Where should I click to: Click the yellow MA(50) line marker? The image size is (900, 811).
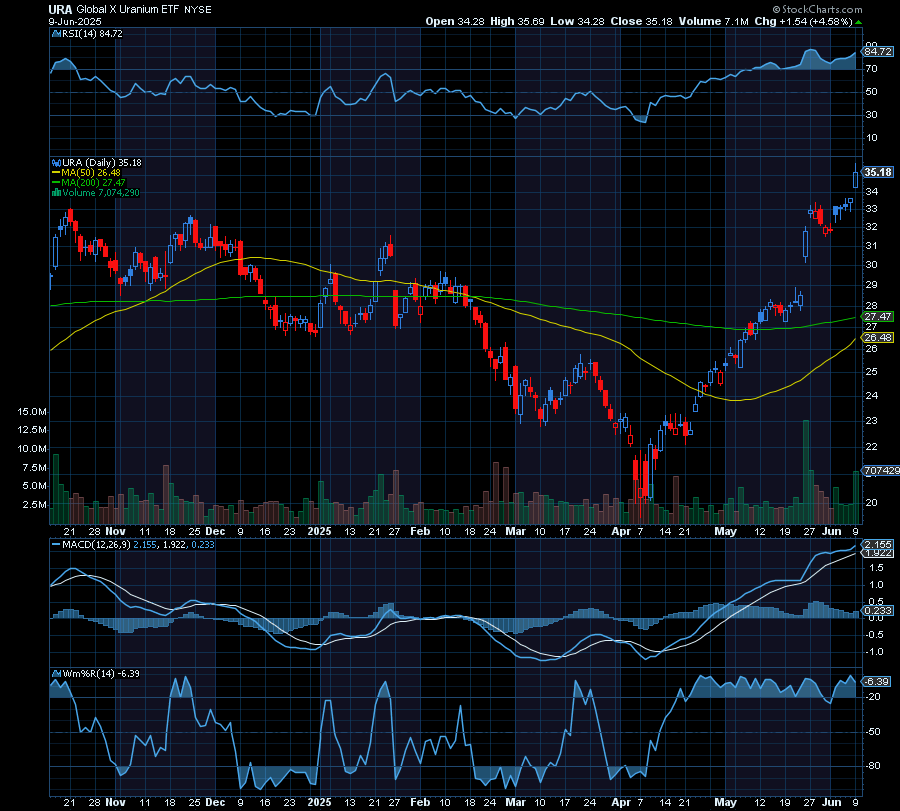click(57, 172)
